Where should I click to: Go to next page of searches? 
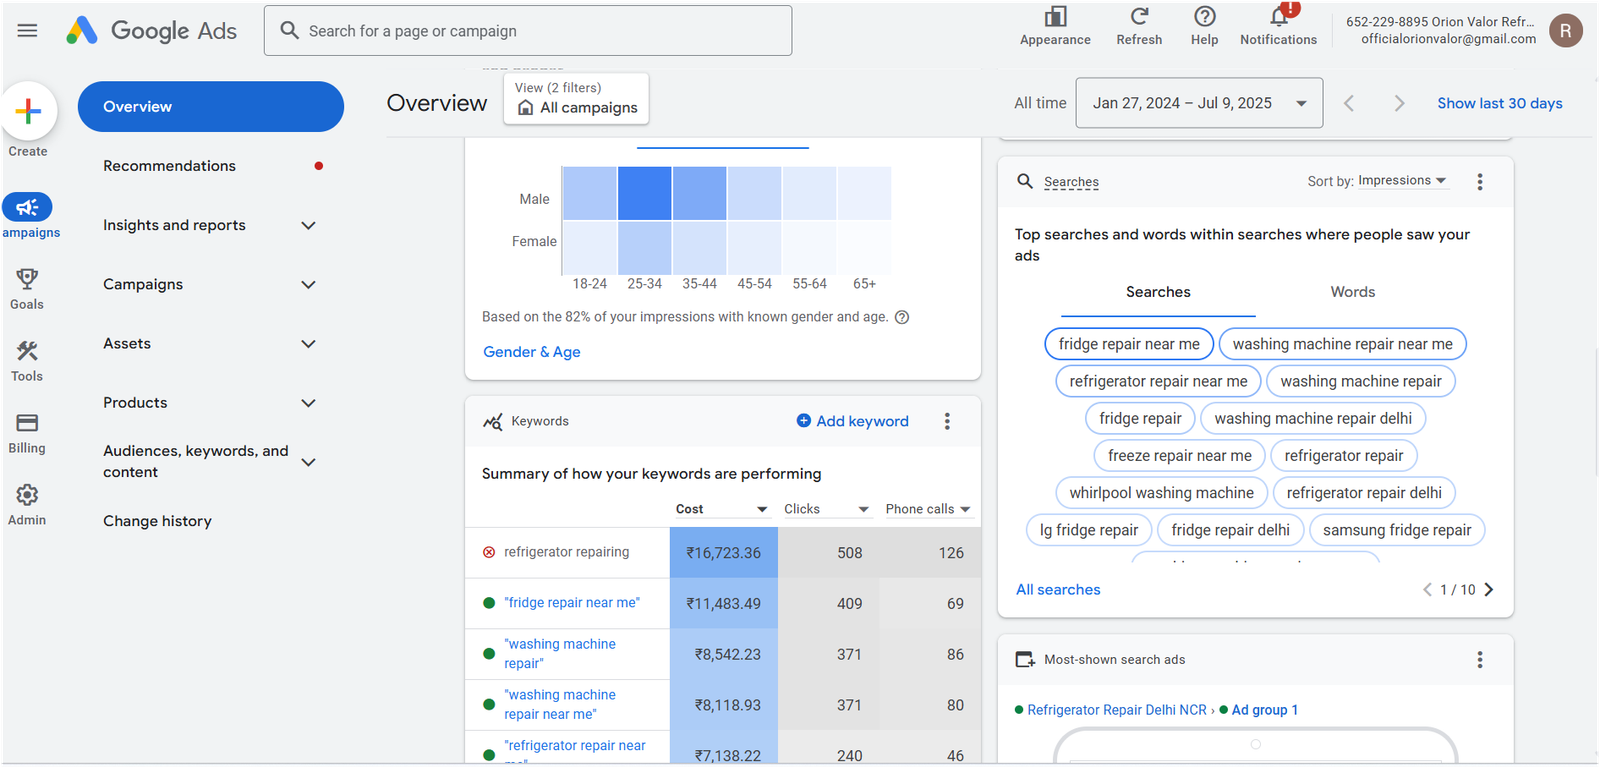(1489, 590)
